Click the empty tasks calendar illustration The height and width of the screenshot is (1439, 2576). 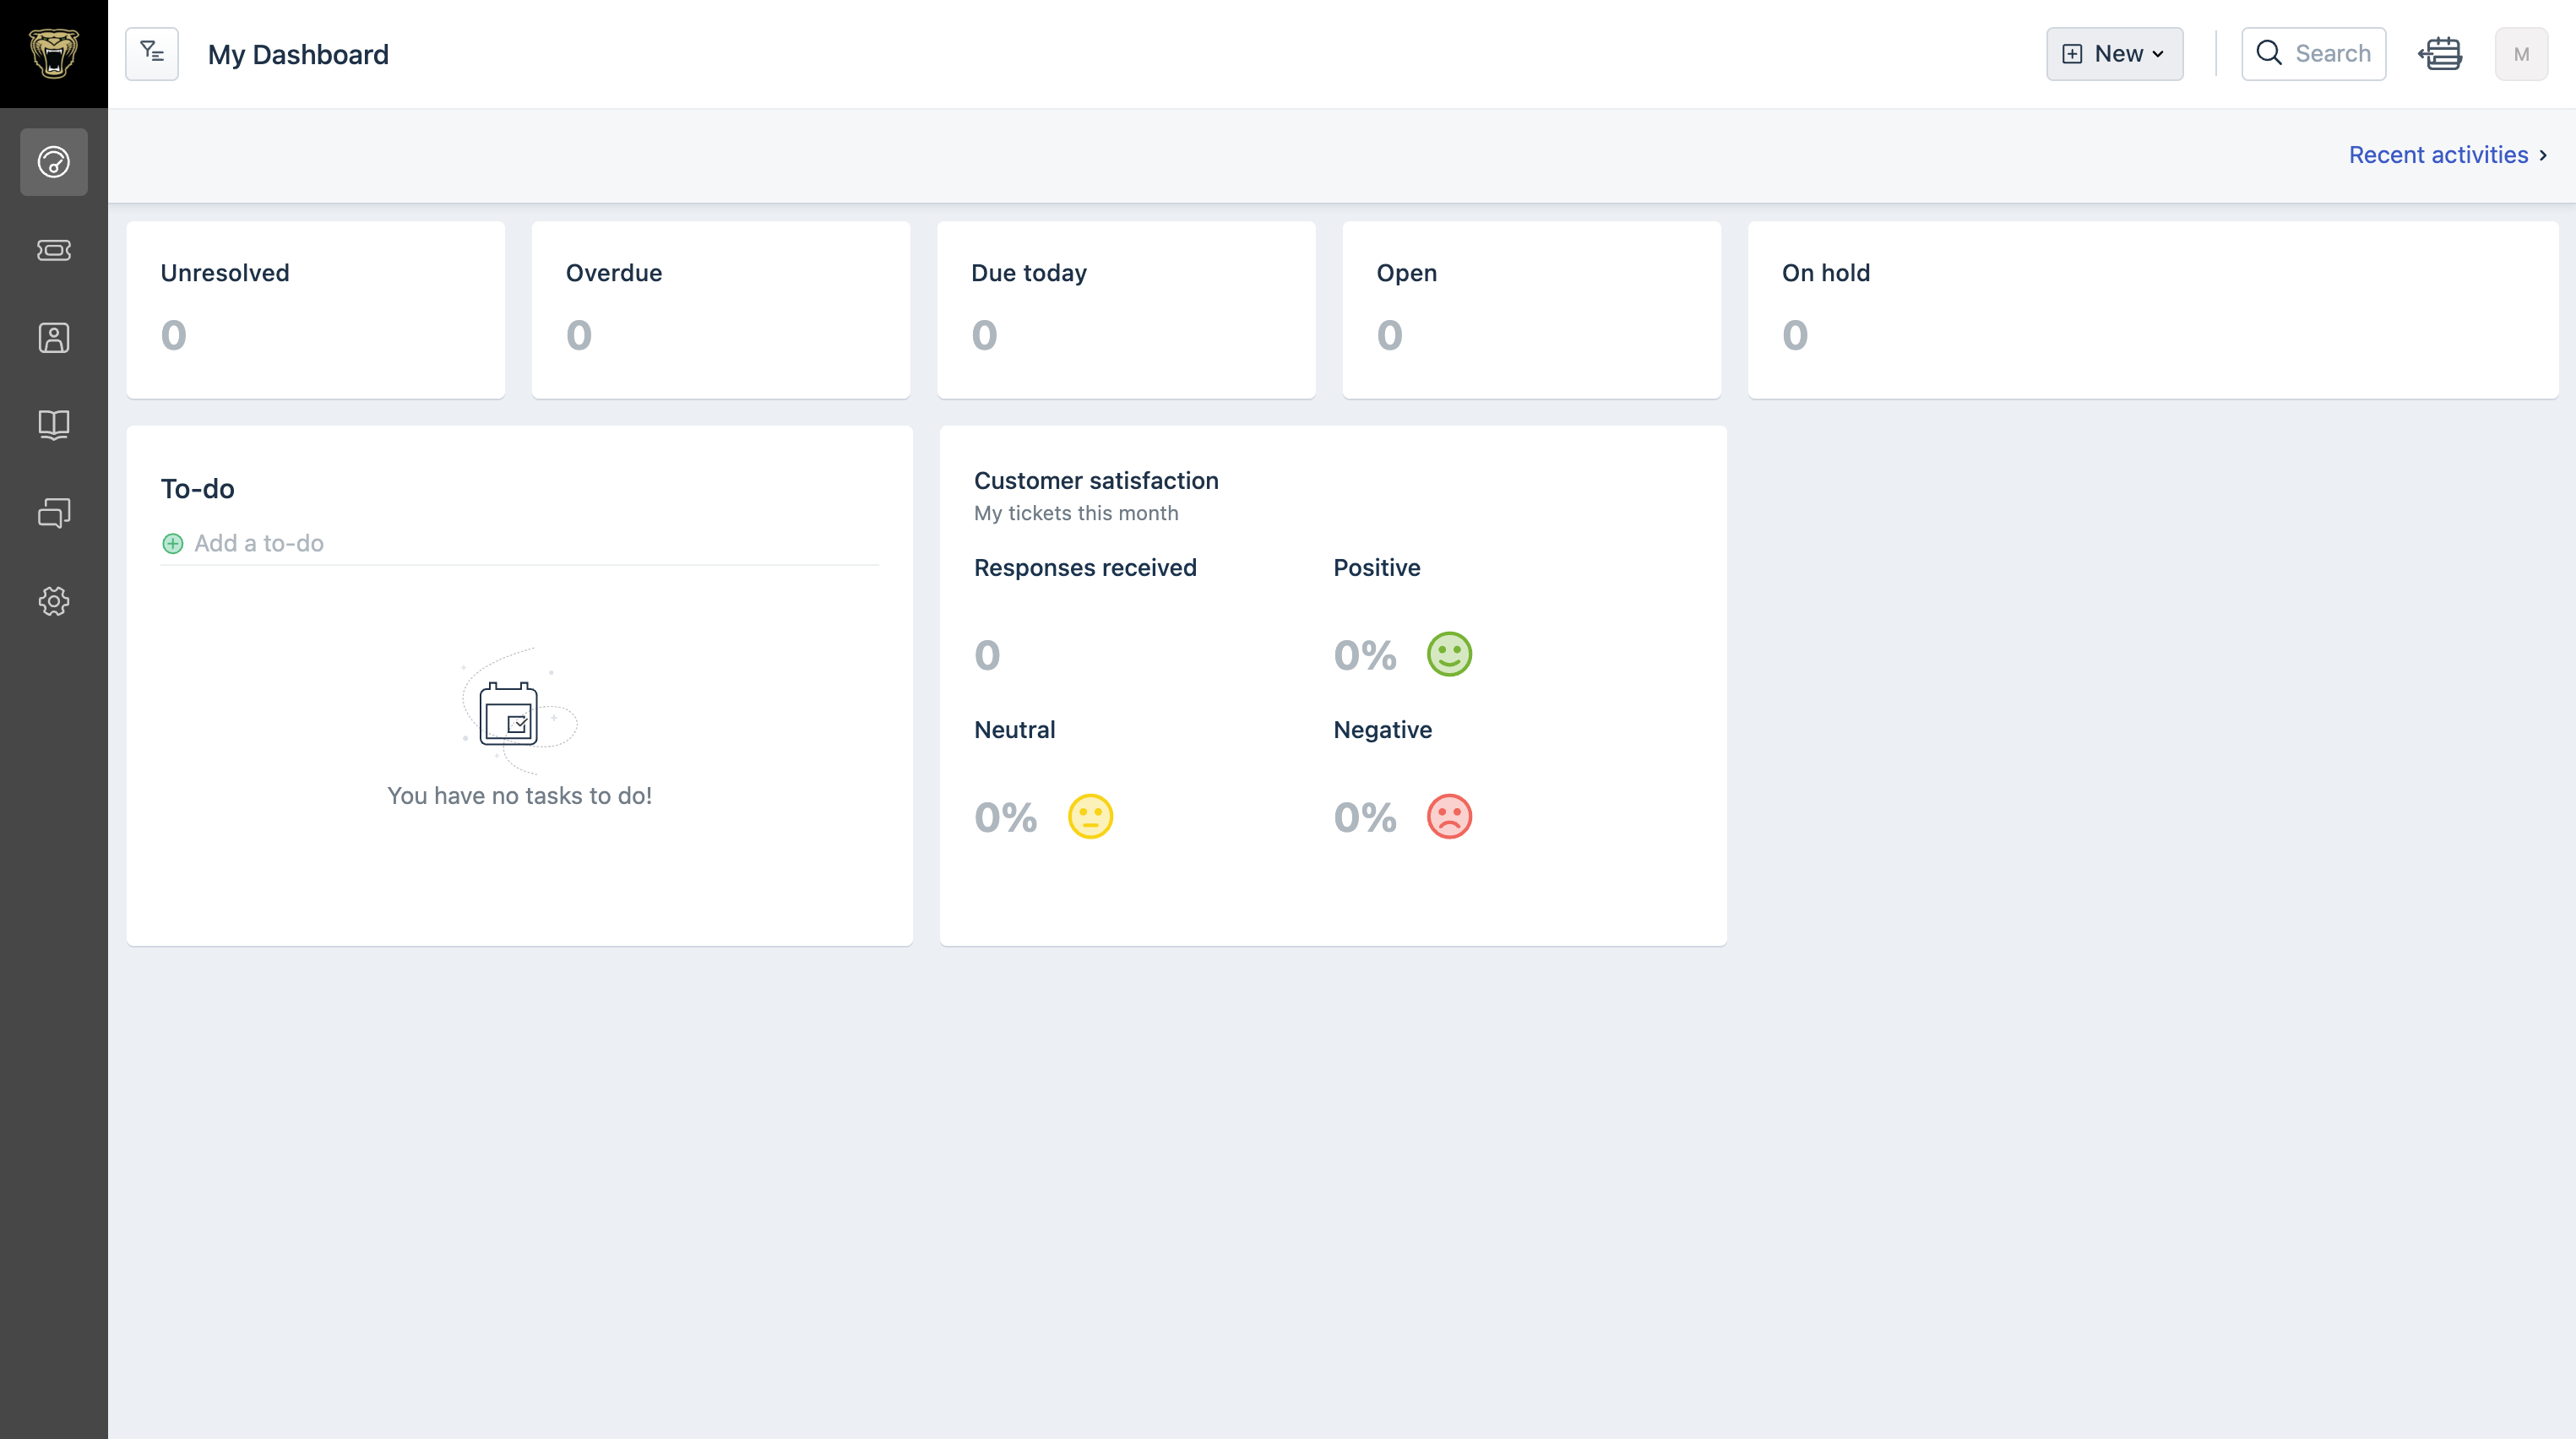[519, 711]
